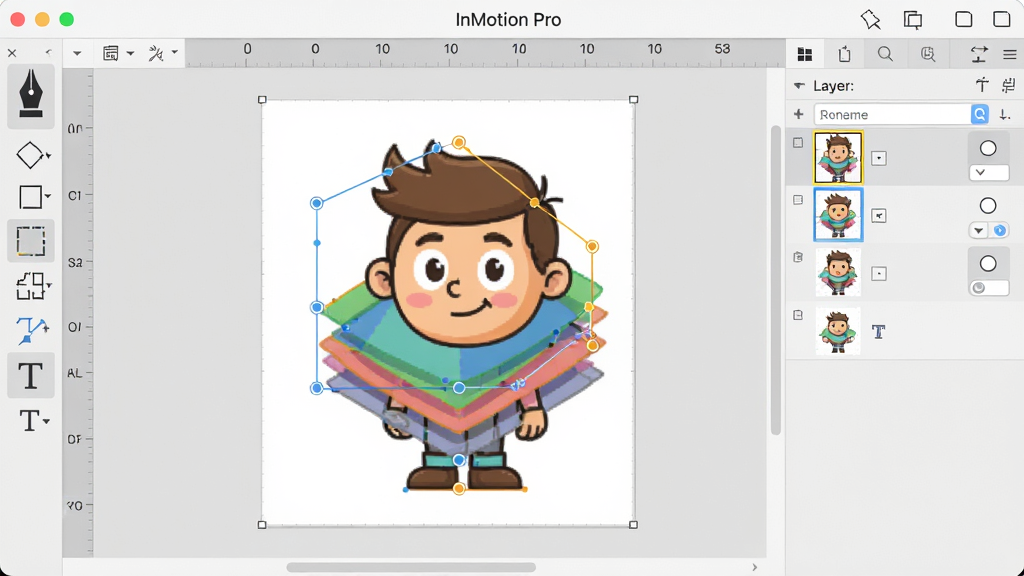Image resolution: width=1024 pixels, height=576 pixels.
Task: Toggle the checkbox of the first layer
Action: [x=798, y=142]
